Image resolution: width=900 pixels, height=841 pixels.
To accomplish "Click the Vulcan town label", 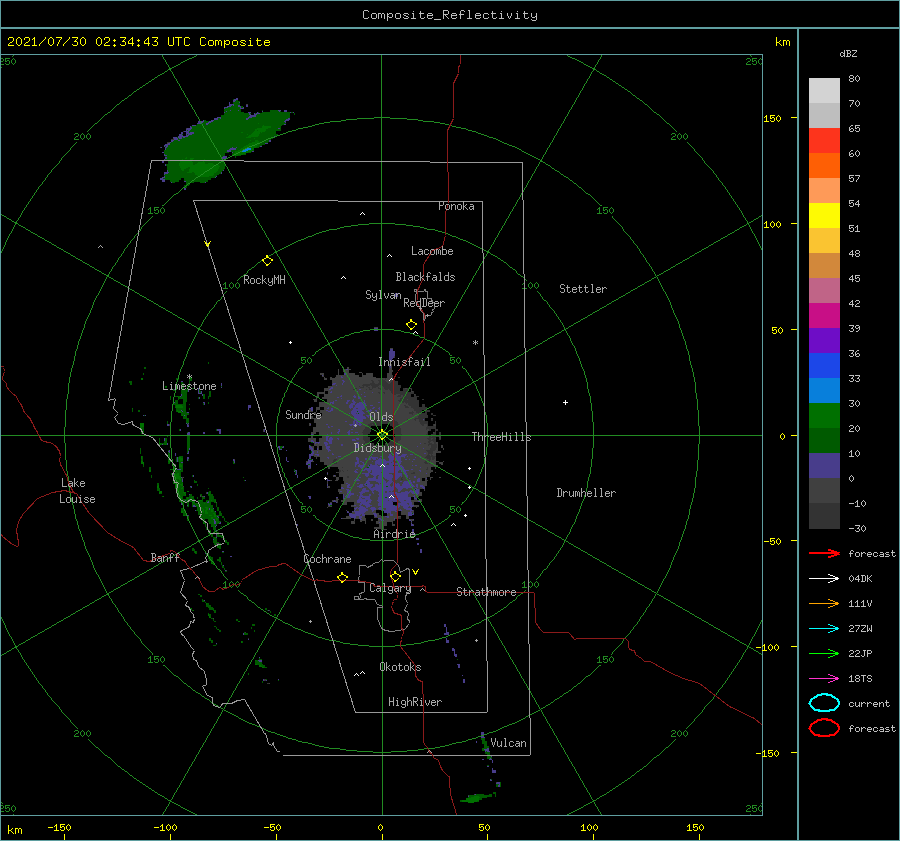I will click(508, 743).
